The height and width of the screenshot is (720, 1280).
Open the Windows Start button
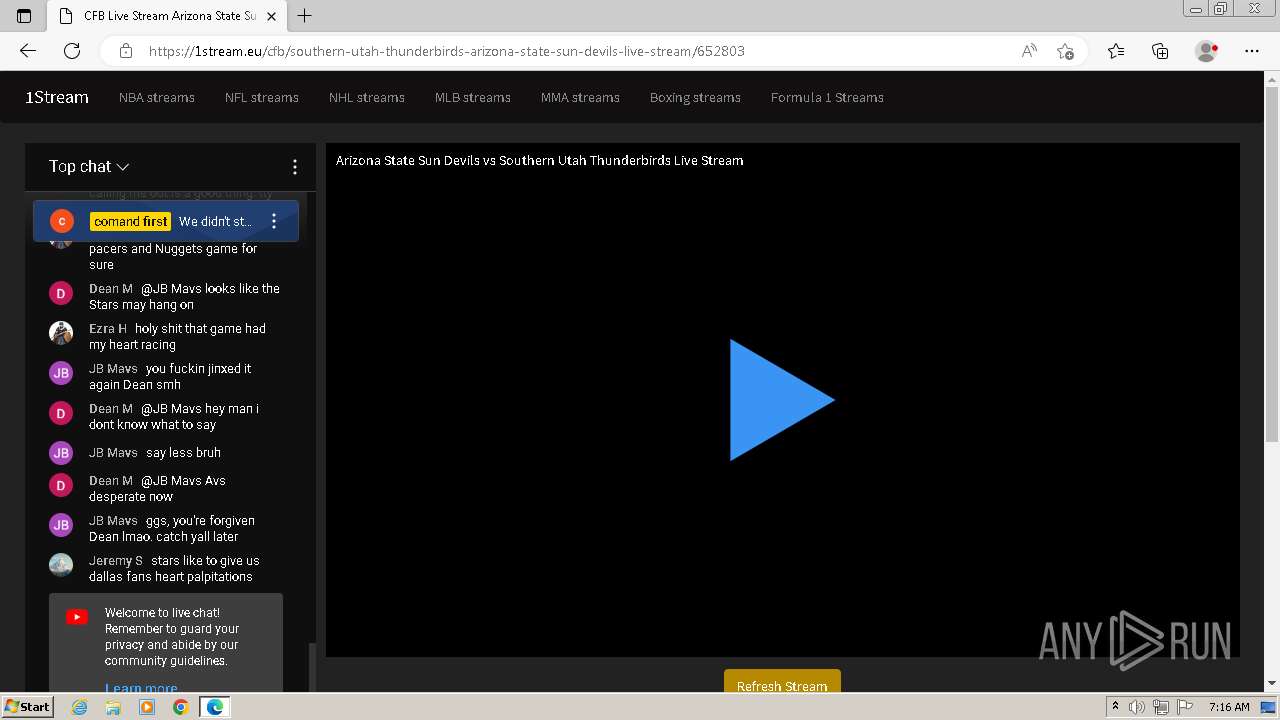[27, 707]
